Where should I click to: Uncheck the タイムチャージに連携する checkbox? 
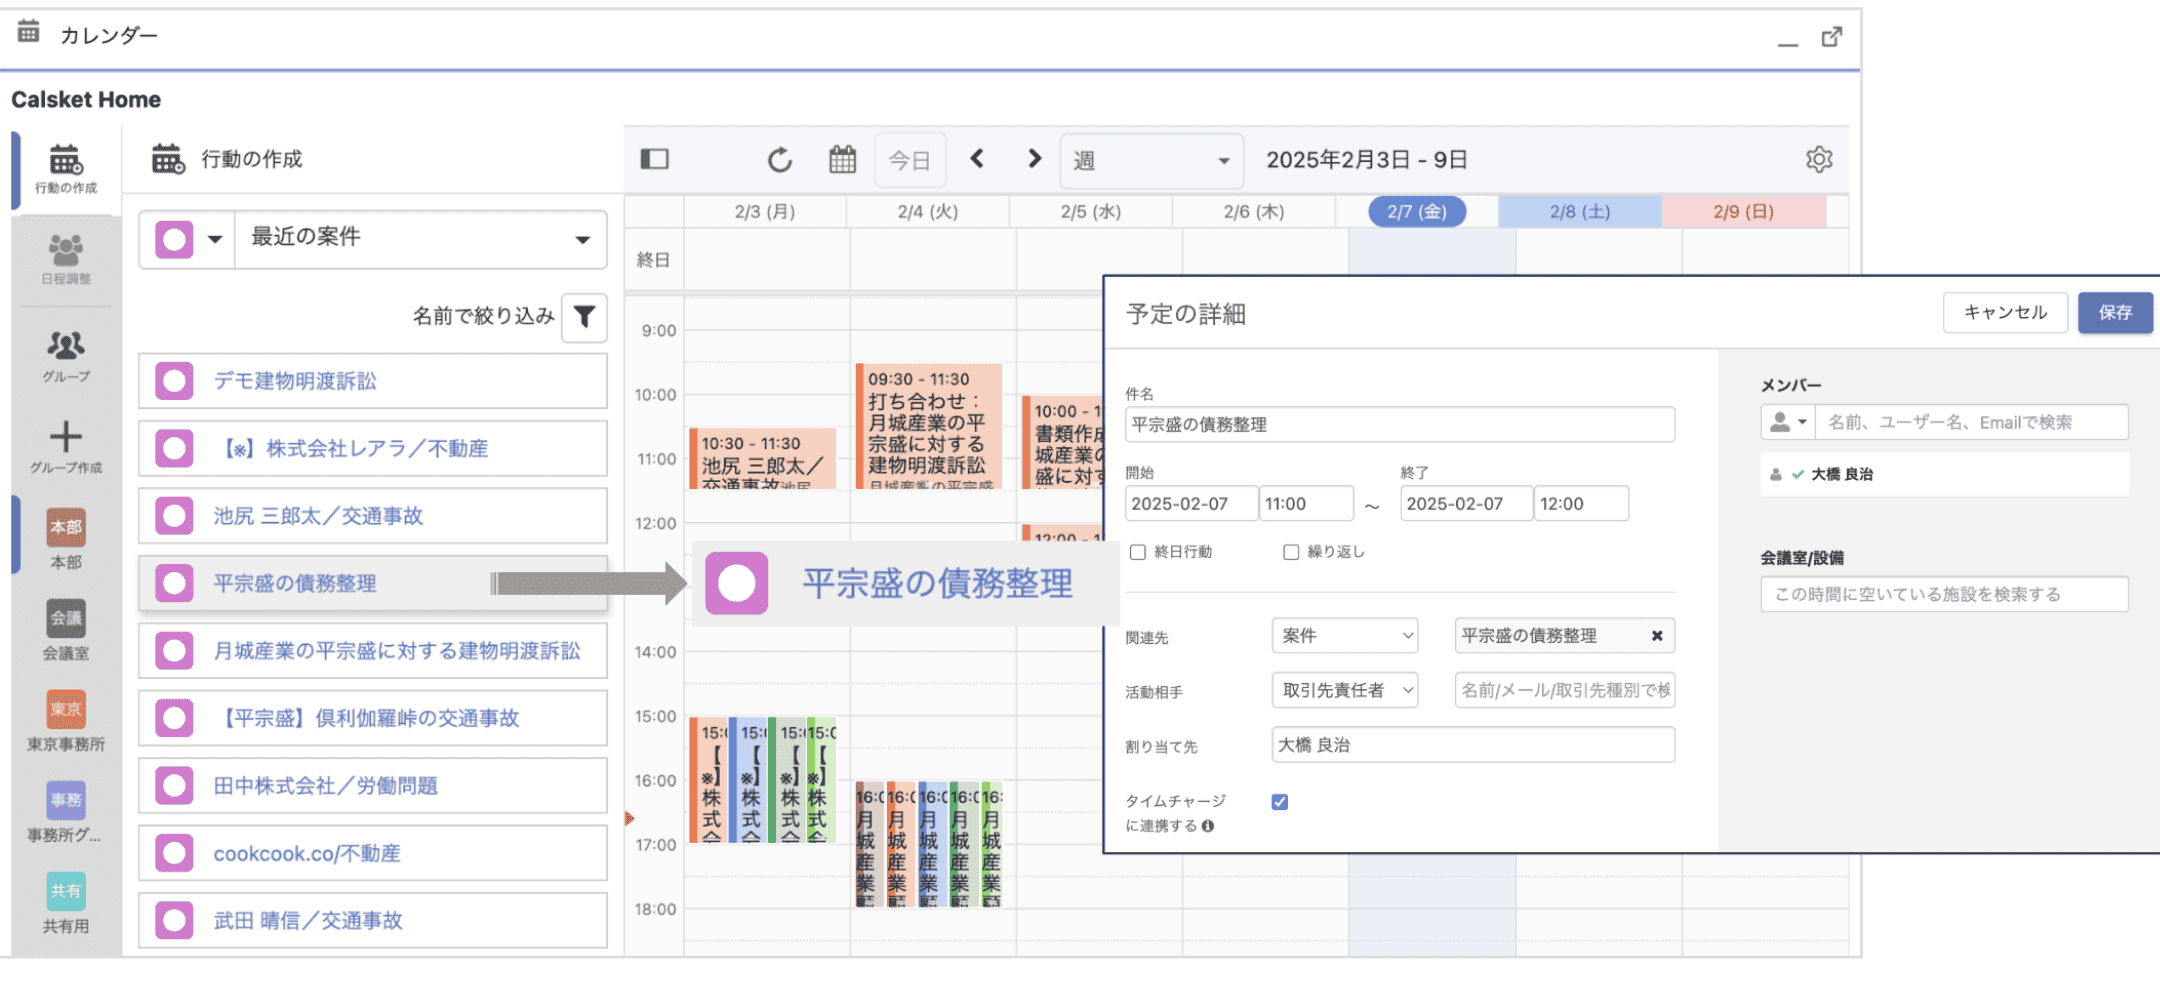(x=1280, y=802)
